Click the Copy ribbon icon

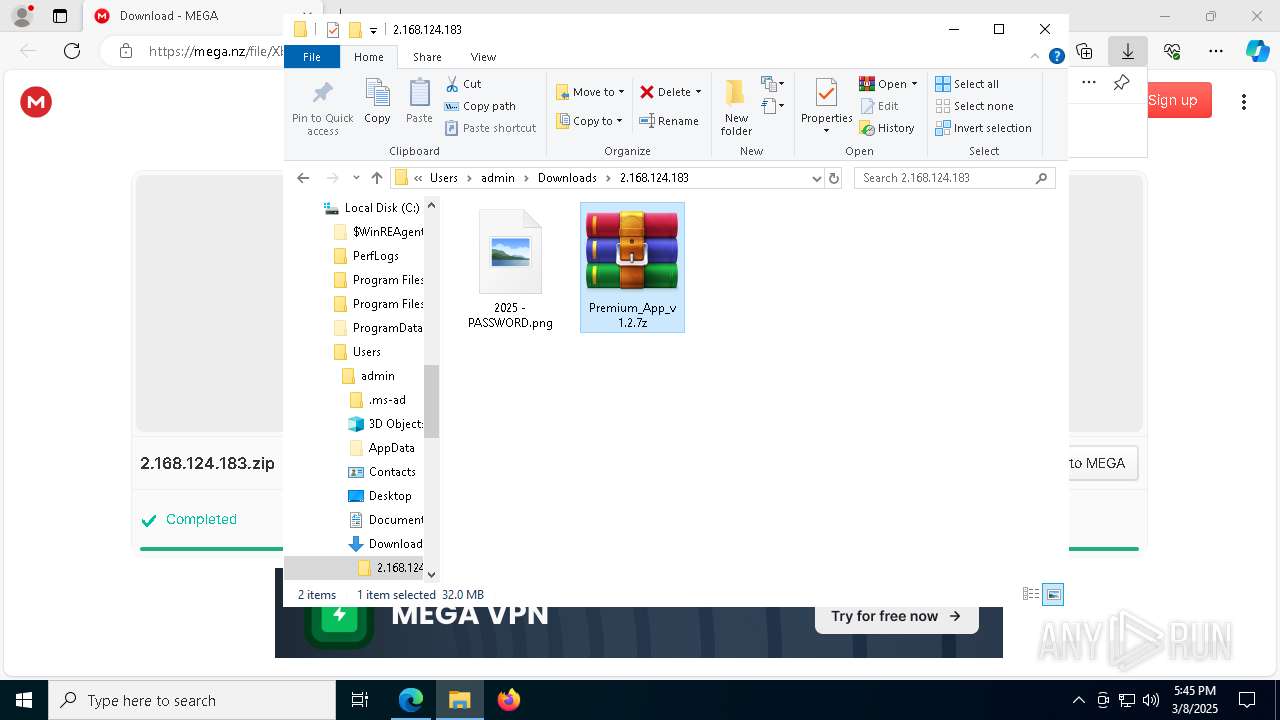[377, 102]
